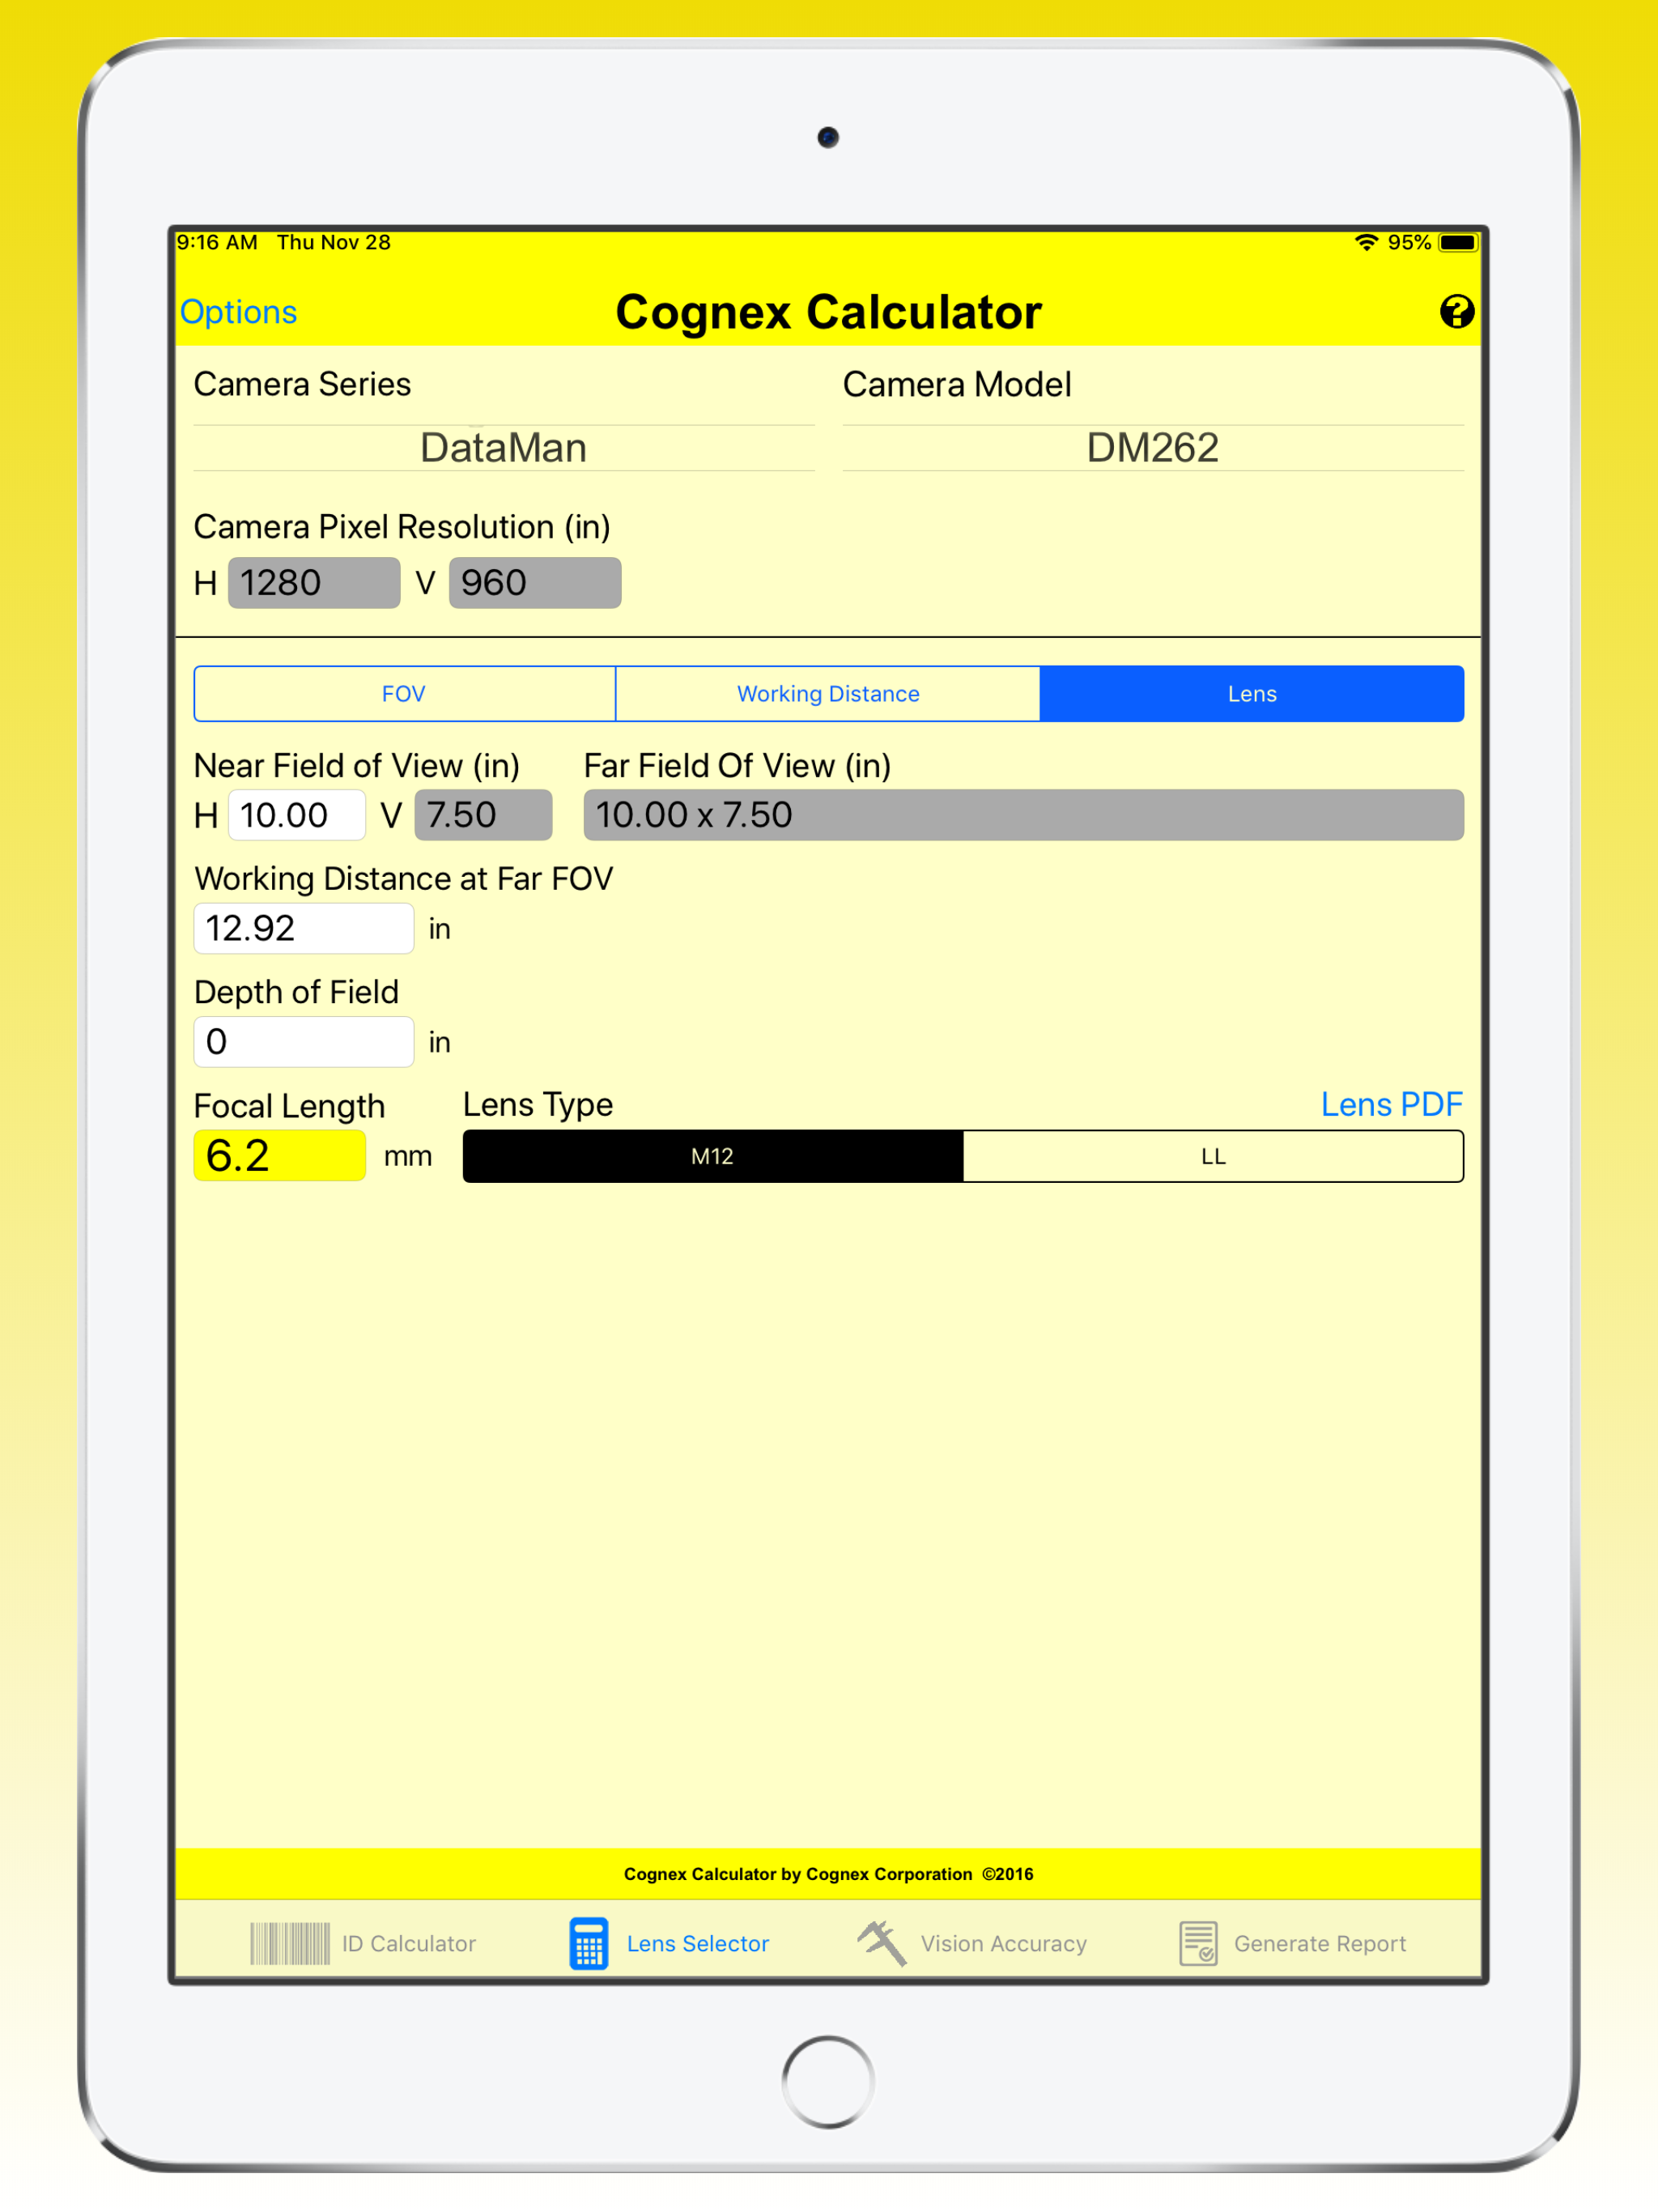Switch to the Working Distance segment
Viewport: 1658px width, 2212px height.
pos(828,693)
